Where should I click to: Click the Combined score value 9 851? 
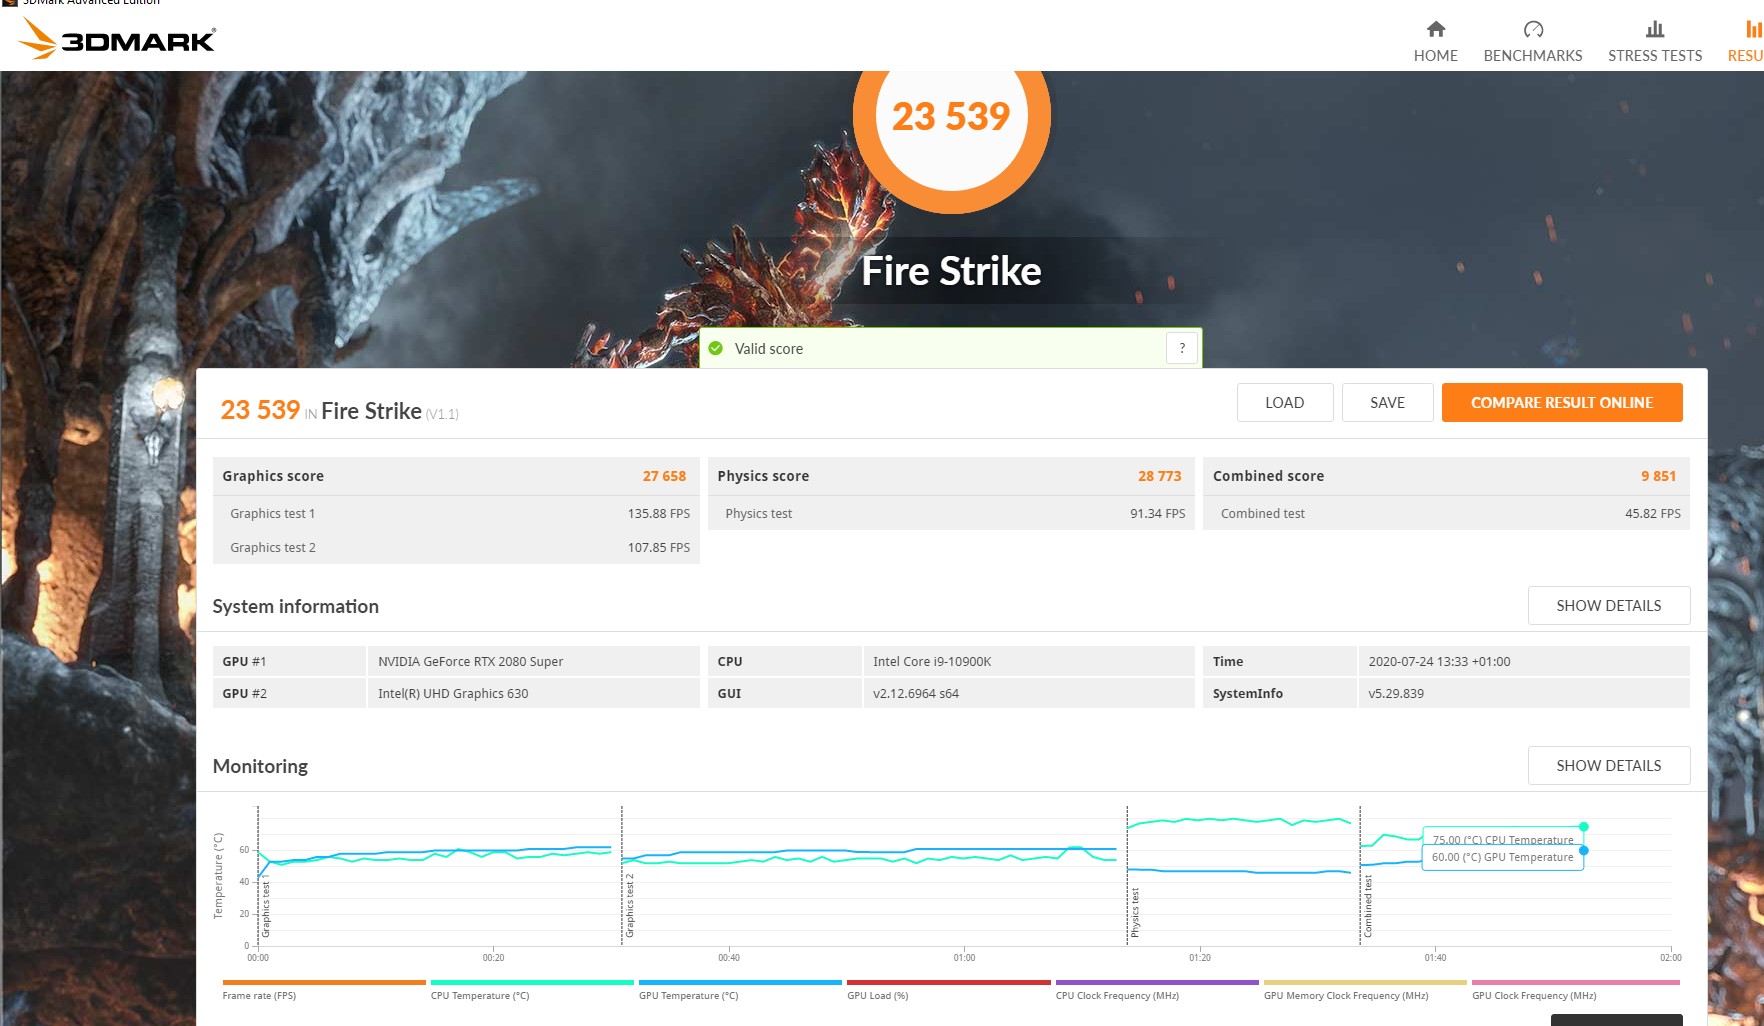coord(1658,476)
